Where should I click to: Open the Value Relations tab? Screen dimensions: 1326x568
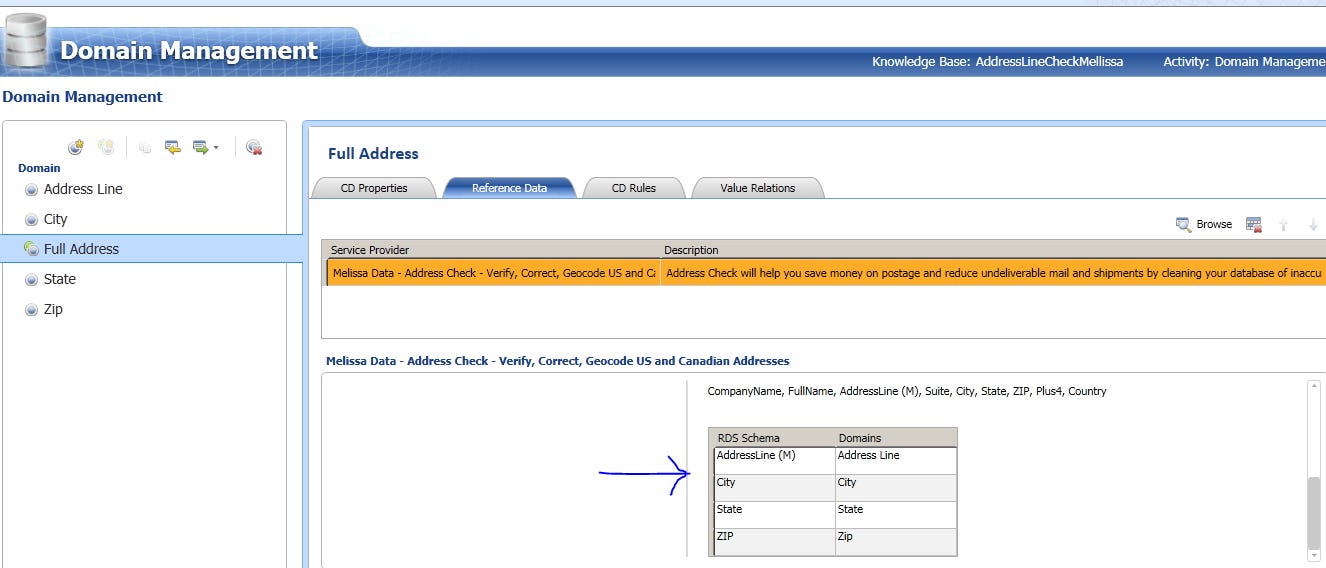758,188
